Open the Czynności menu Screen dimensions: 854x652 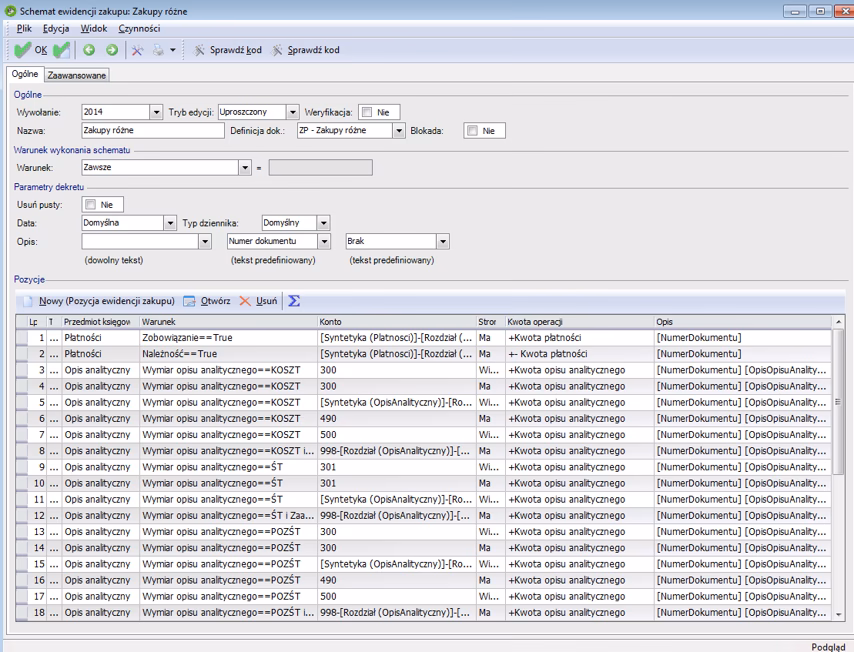tap(139, 28)
